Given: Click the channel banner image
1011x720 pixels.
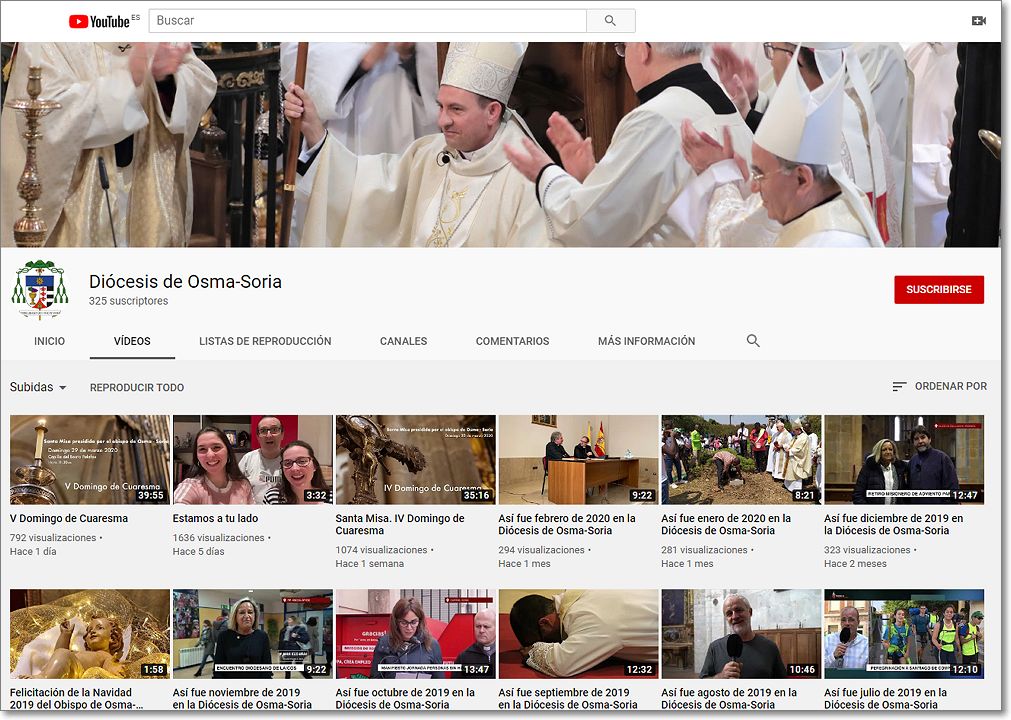Looking at the screenshot, I should coord(501,144).
